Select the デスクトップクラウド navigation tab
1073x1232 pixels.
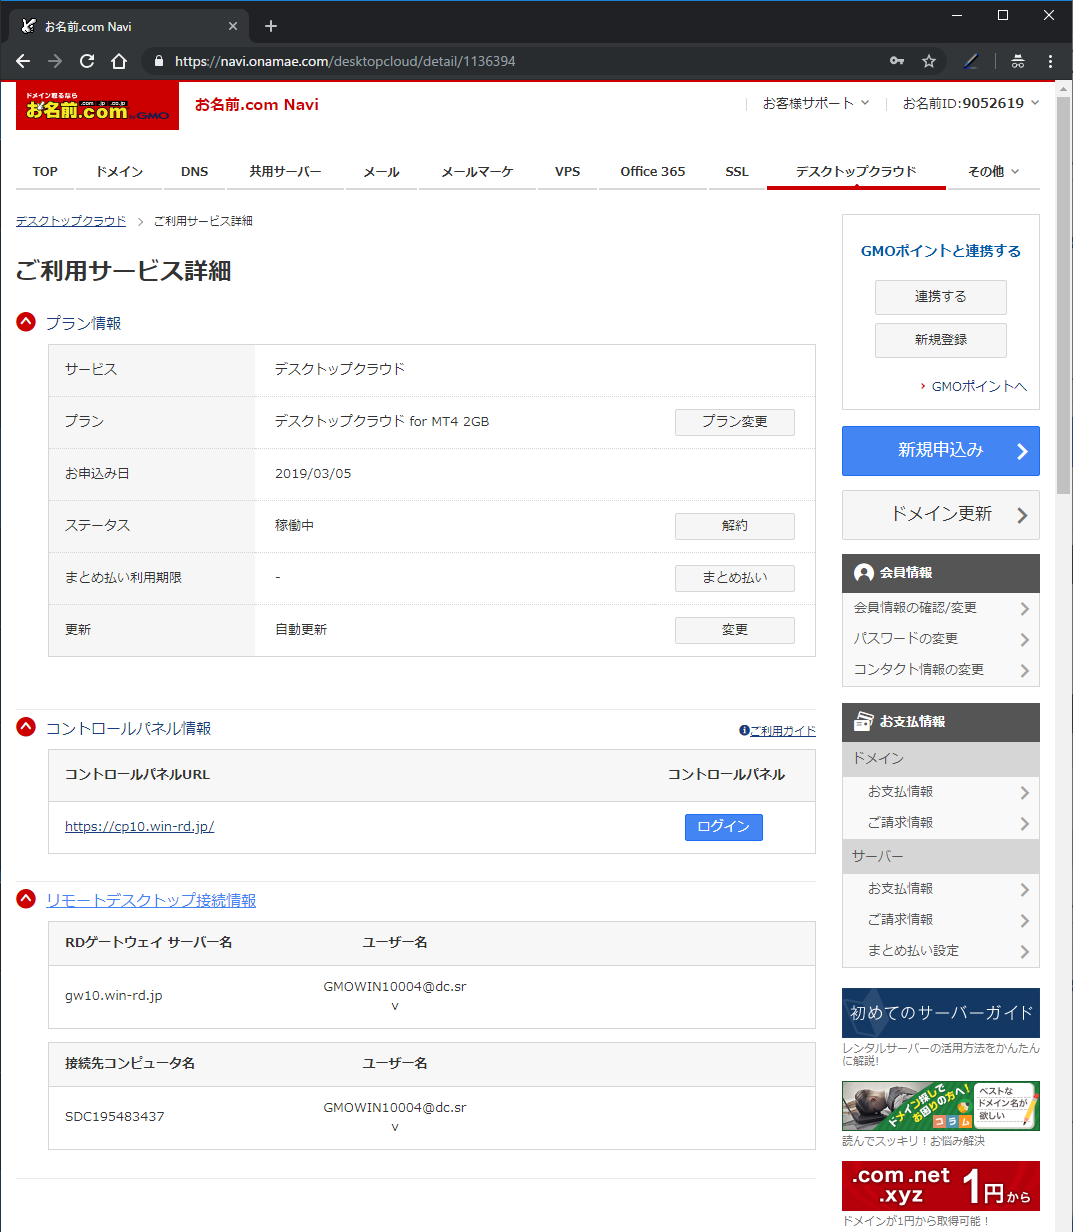pyautogui.click(x=856, y=171)
